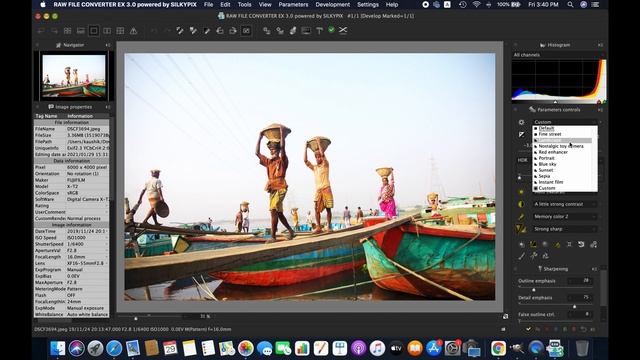Switch to thumbnail grid display mode
Image resolution: width=640 pixels, height=360 pixels.
click(x=67, y=31)
